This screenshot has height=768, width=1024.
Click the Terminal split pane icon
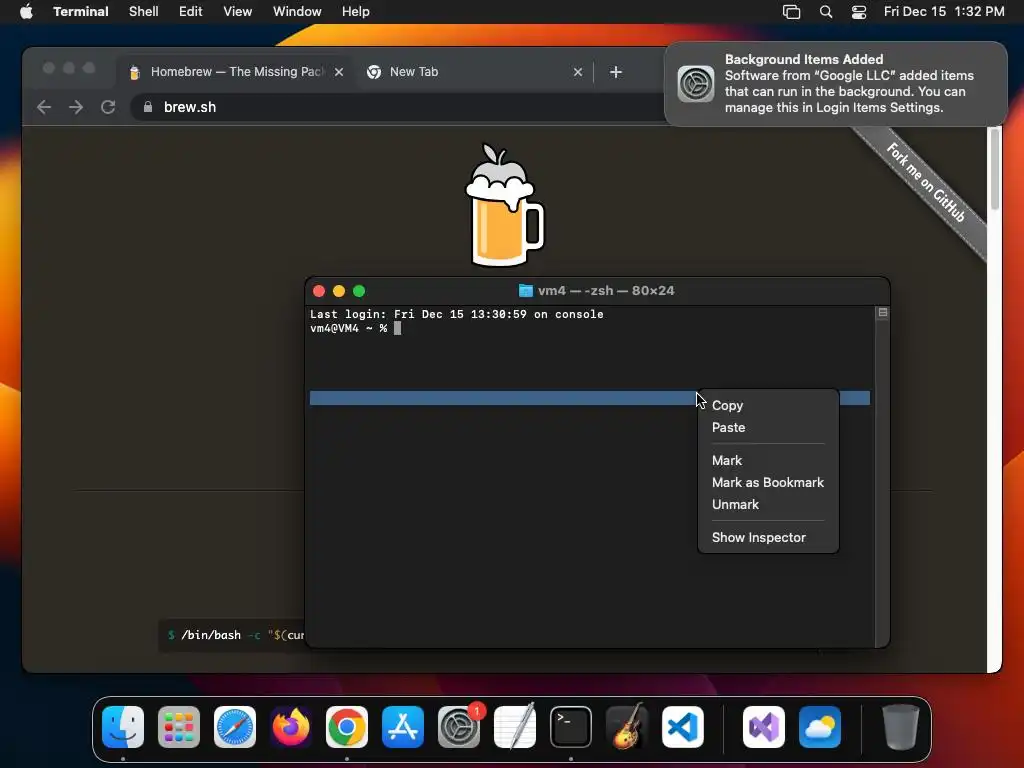tap(882, 313)
